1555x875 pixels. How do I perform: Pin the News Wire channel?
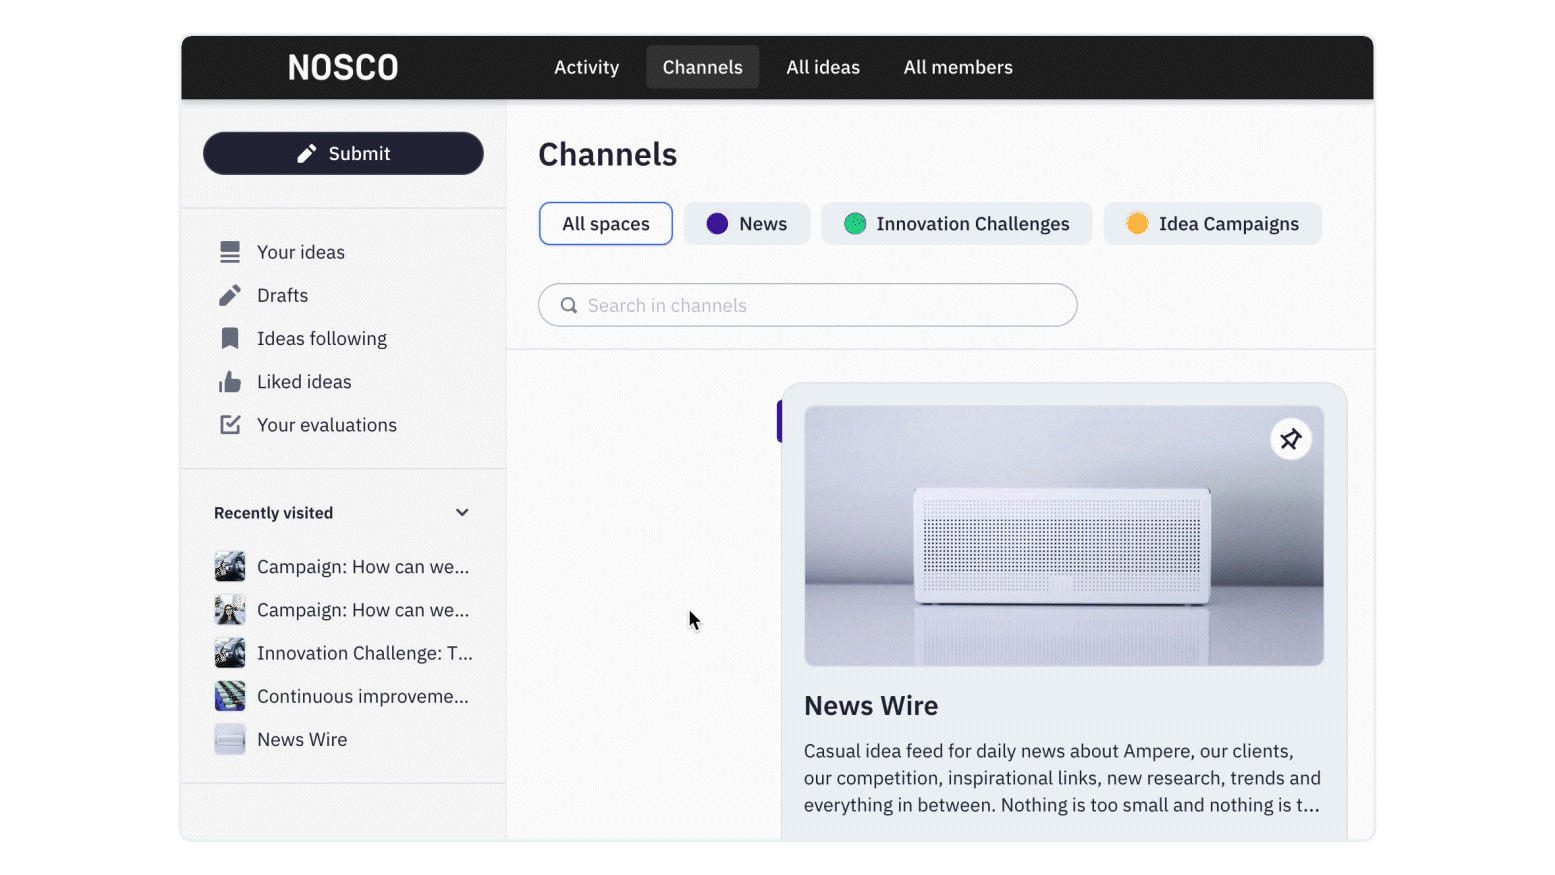pyautogui.click(x=1290, y=439)
